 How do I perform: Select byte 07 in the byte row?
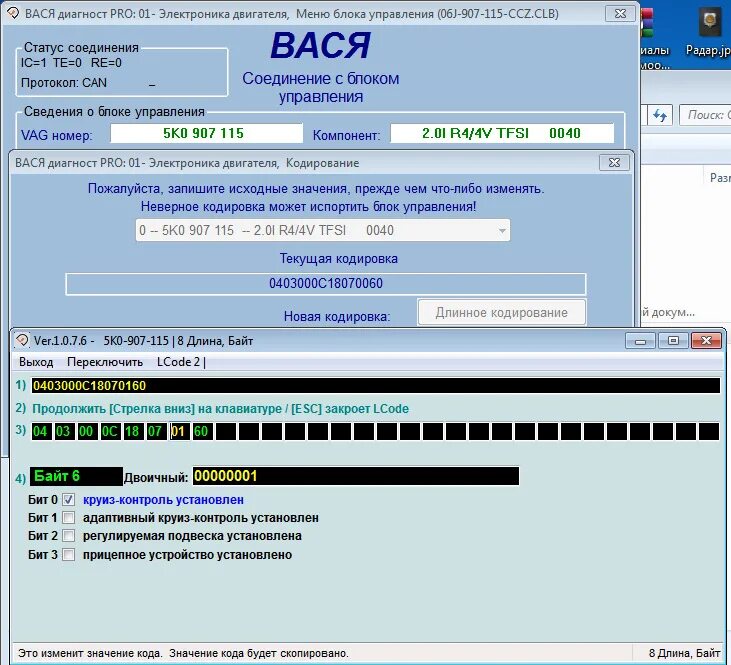click(x=156, y=431)
